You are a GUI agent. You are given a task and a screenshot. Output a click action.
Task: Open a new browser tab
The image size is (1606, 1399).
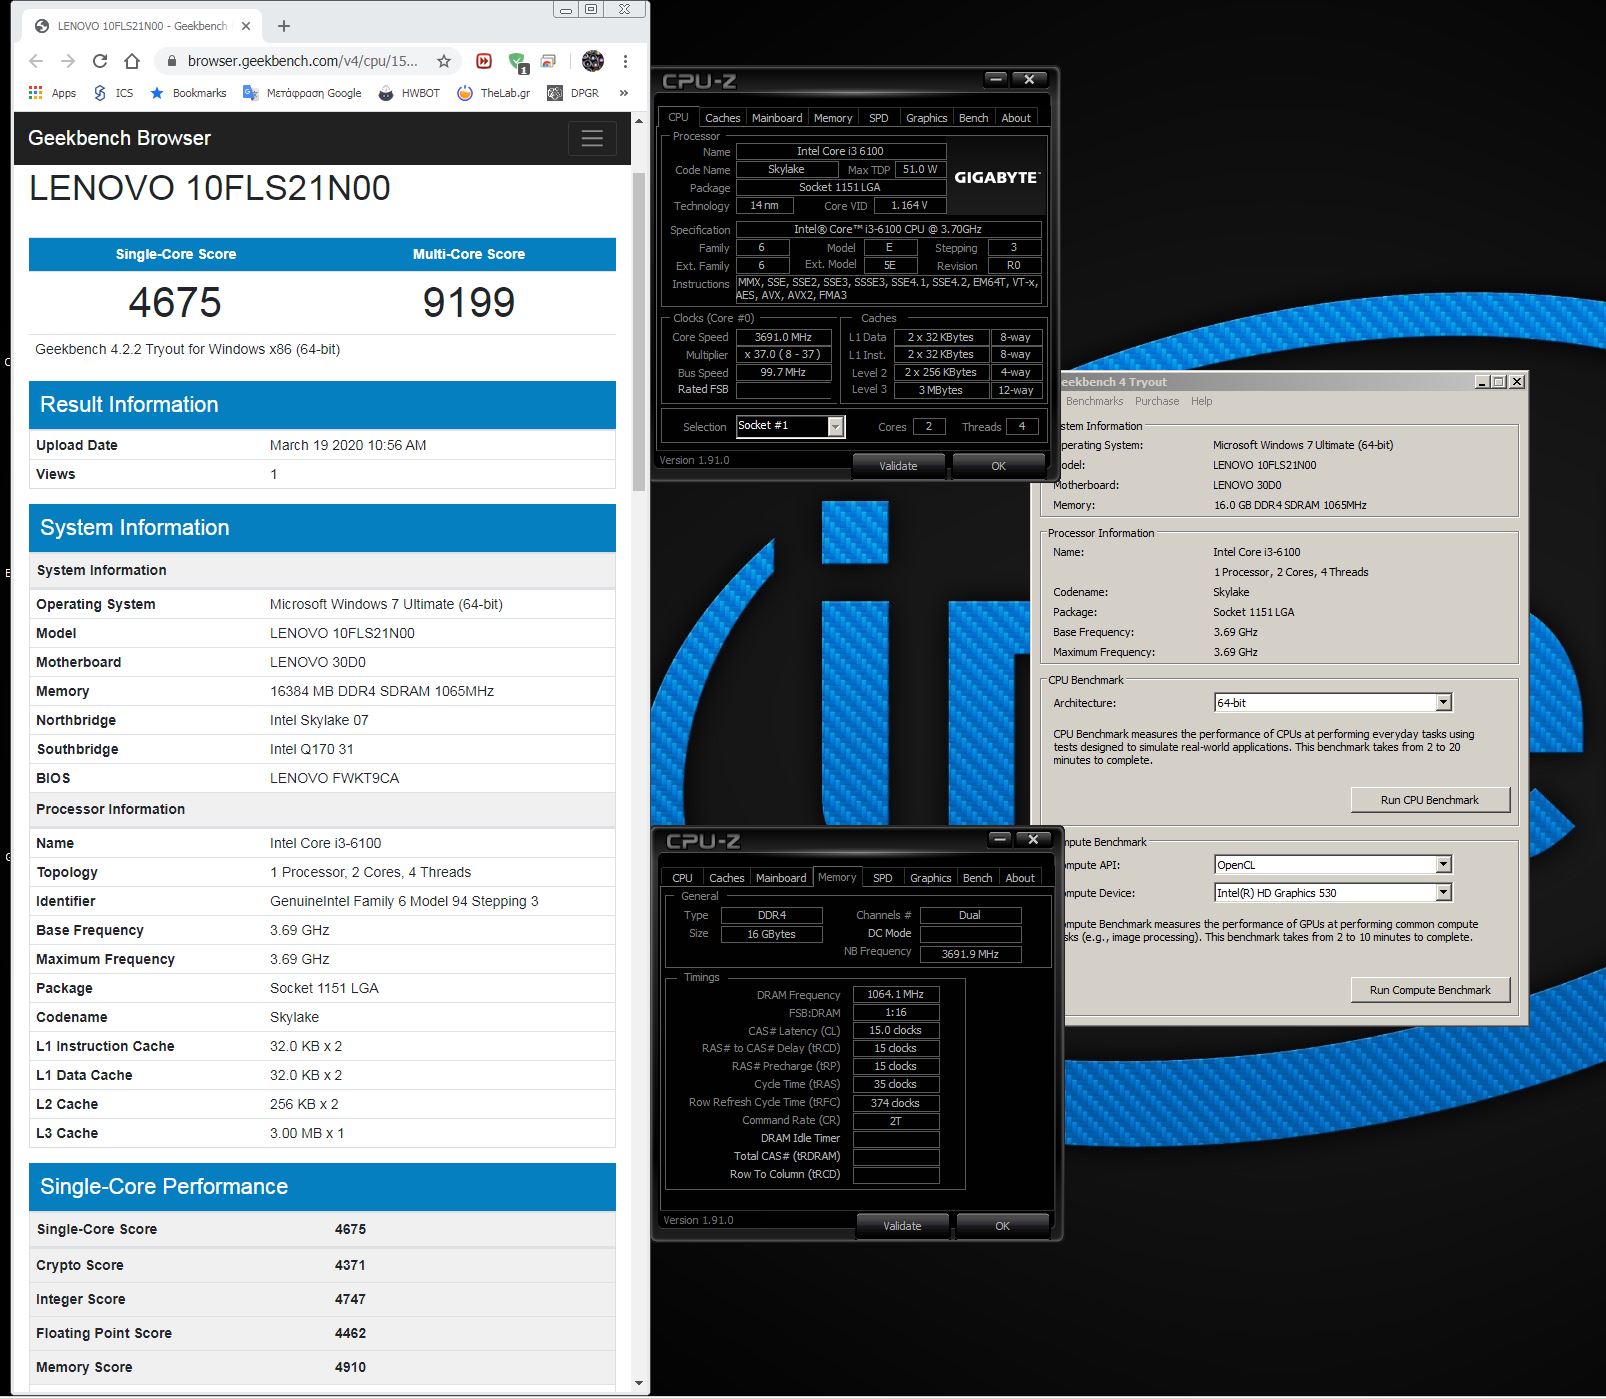click(x=284, y=26)
